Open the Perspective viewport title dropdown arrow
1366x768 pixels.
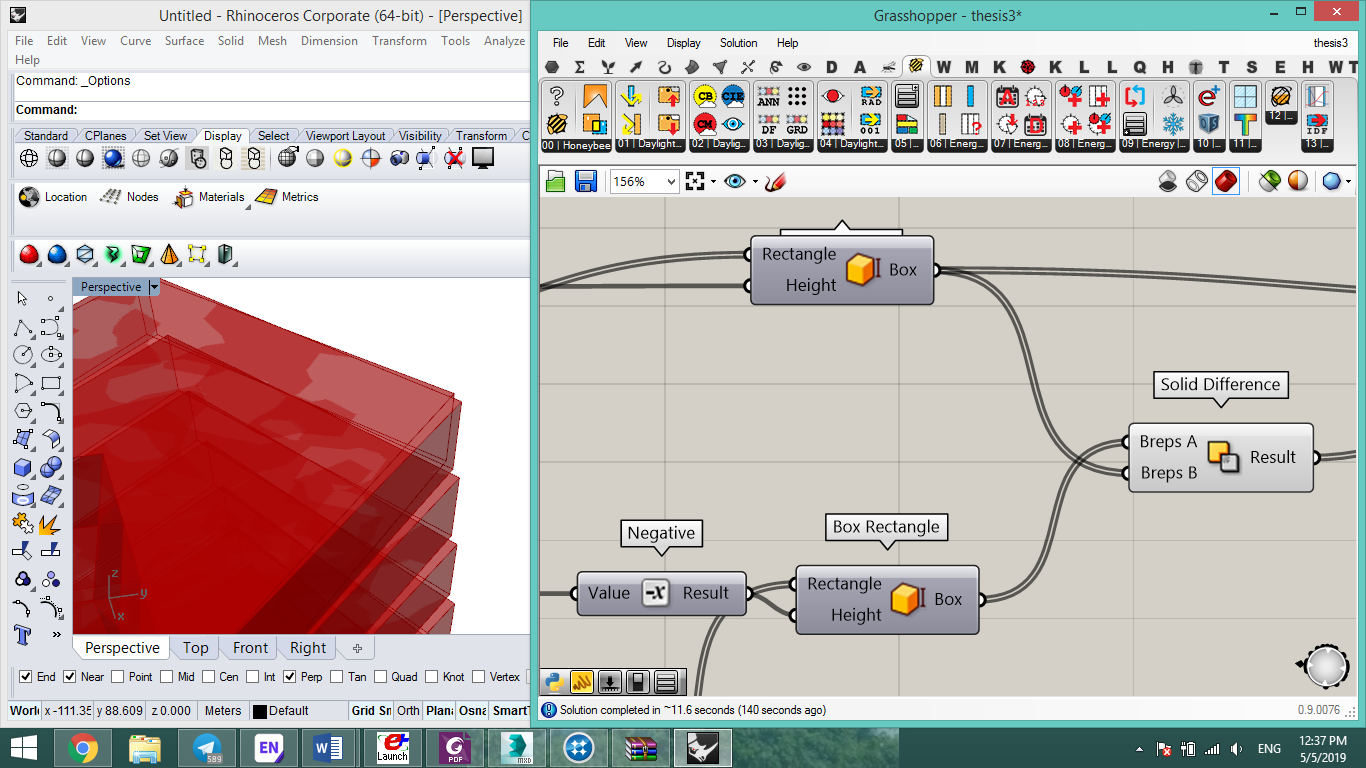[154, 287]
